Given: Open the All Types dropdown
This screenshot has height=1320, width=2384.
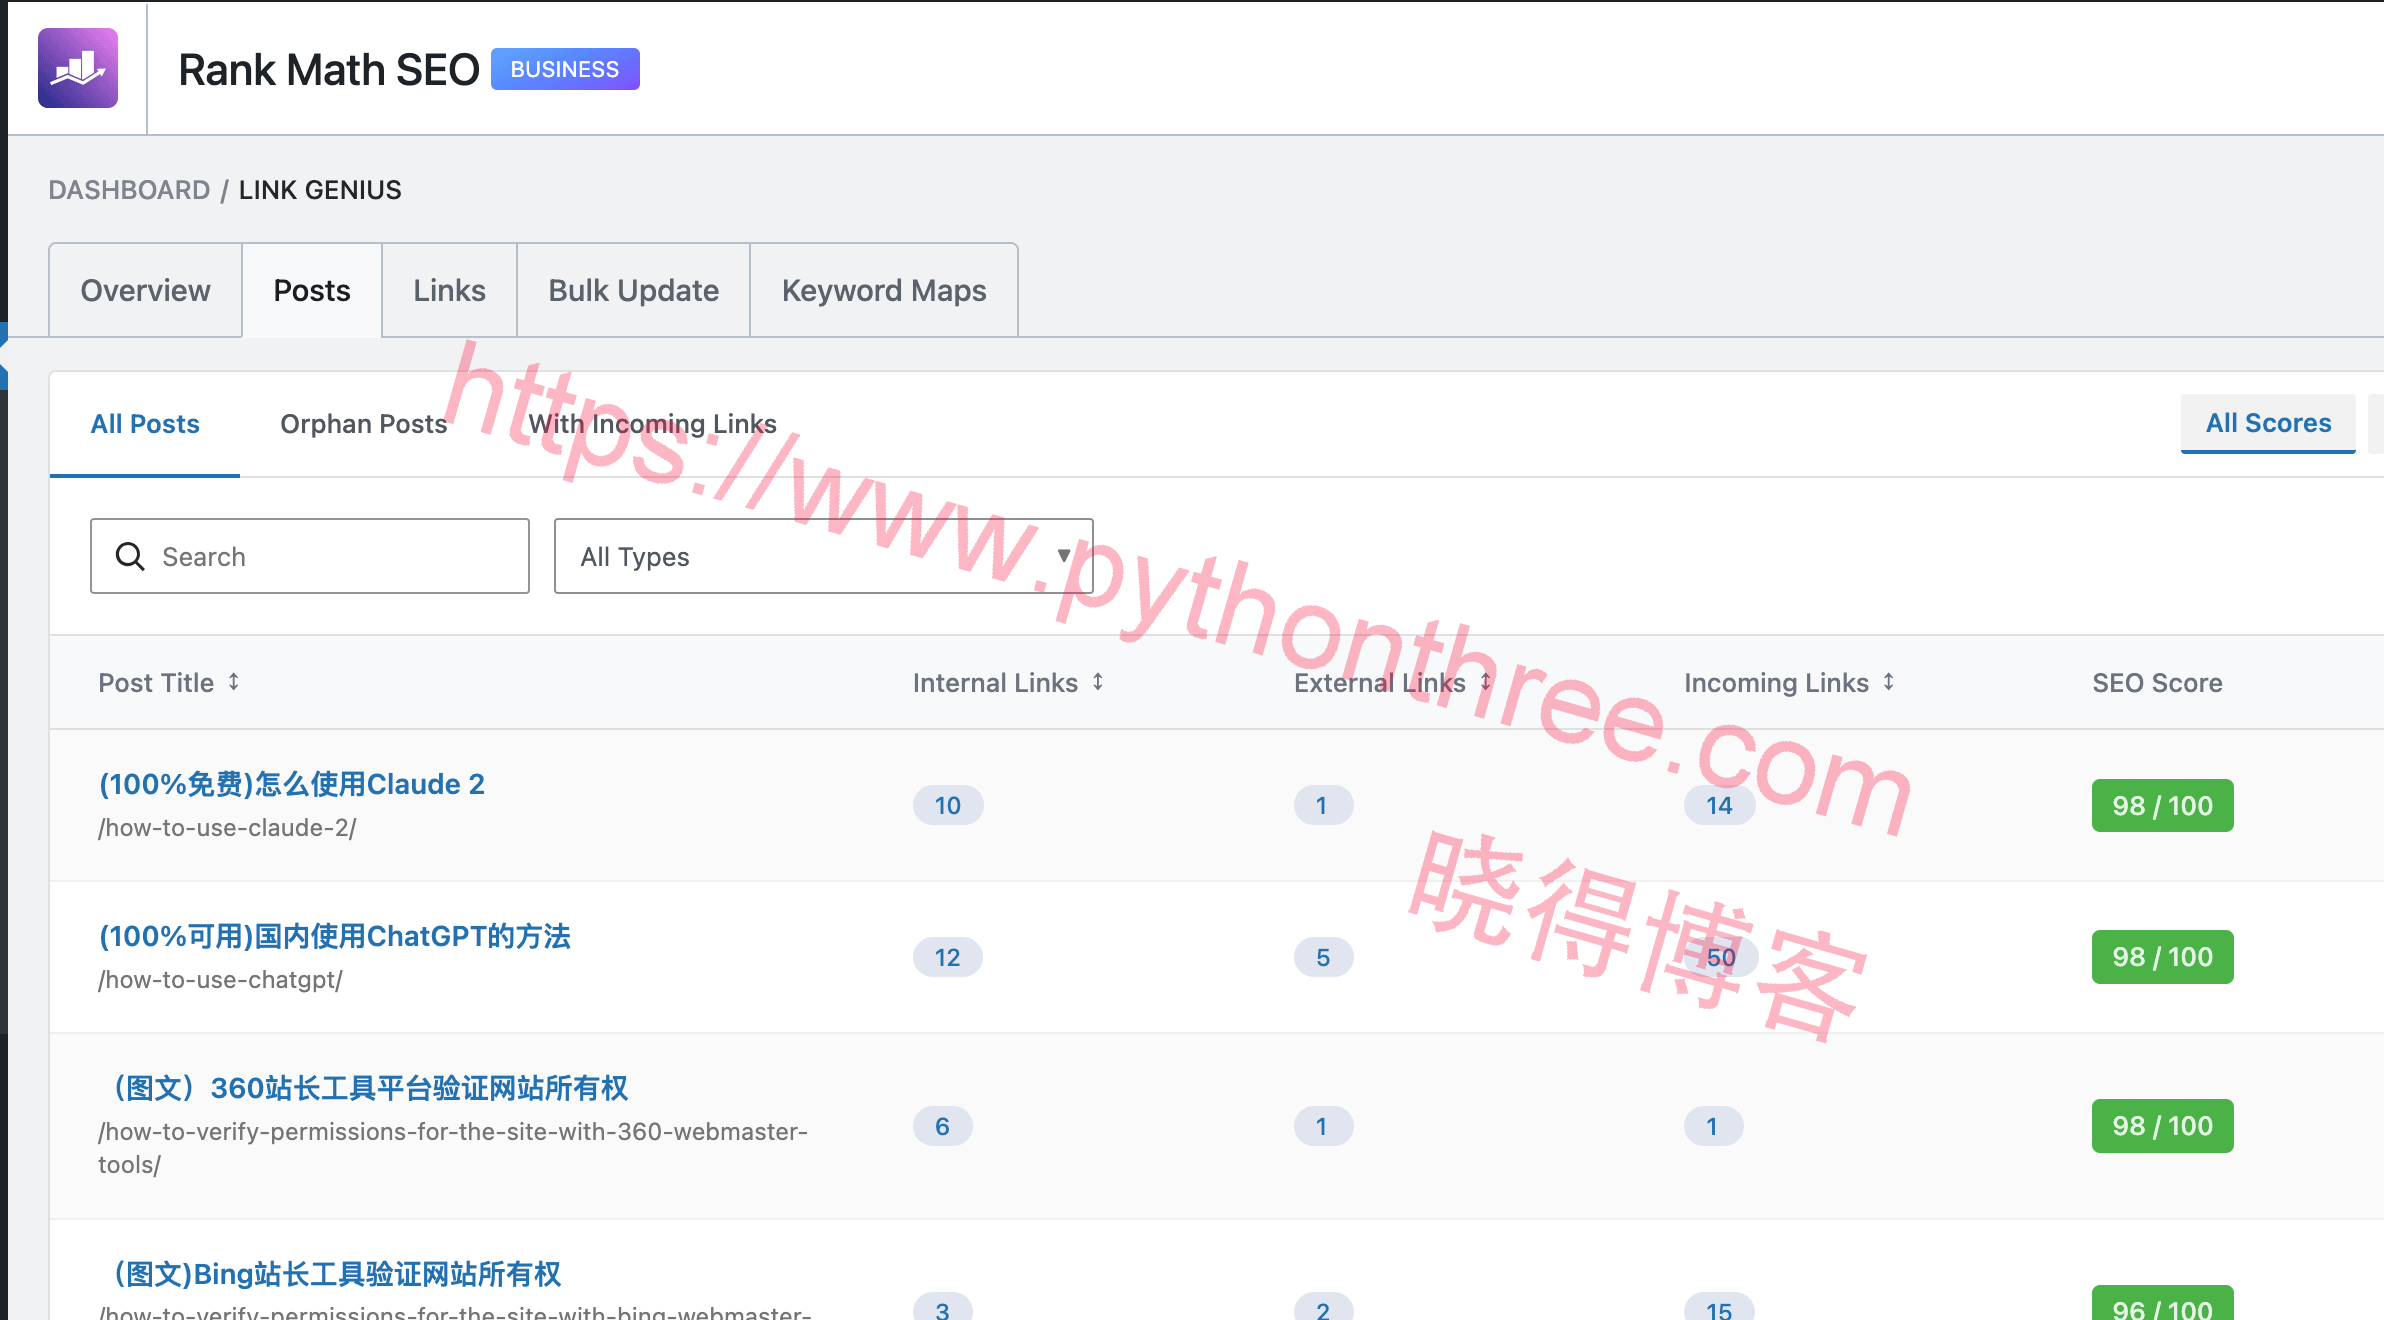Looking at the screenshot, I should click(824, 556).
